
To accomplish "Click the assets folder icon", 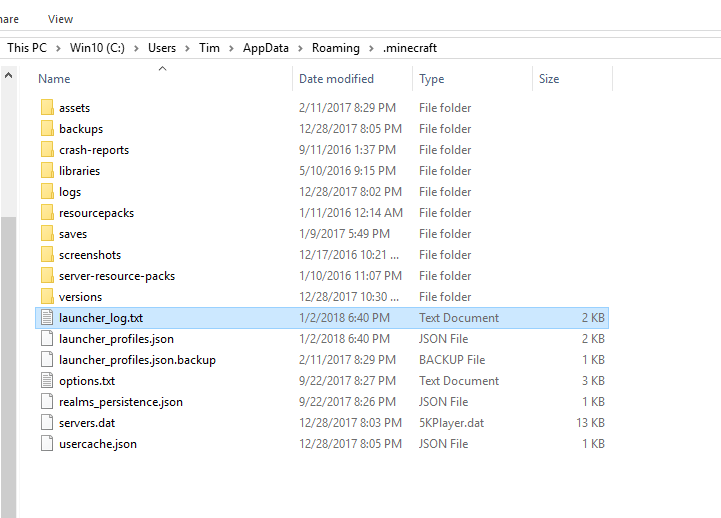I will pyautogui.click(x=46, y=108).
